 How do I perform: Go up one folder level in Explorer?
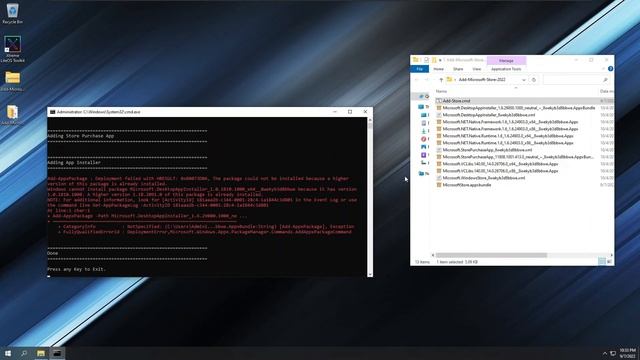pos(441,80)
